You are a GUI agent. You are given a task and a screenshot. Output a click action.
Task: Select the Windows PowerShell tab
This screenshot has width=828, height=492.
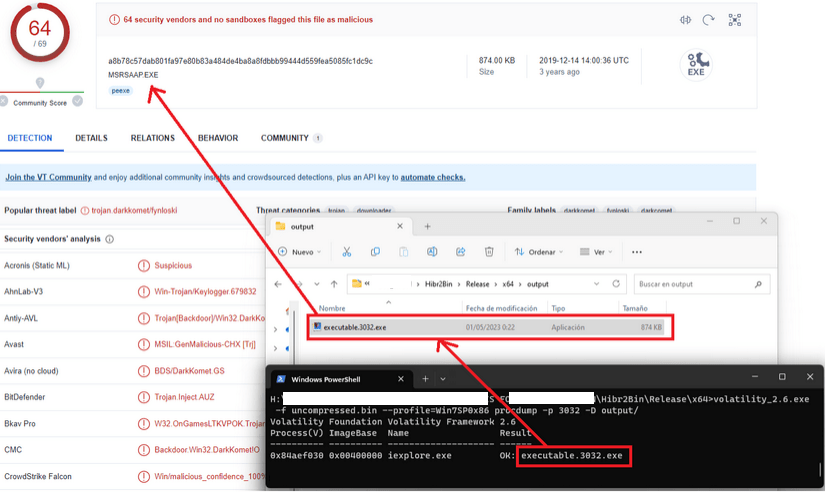point(341,379)
